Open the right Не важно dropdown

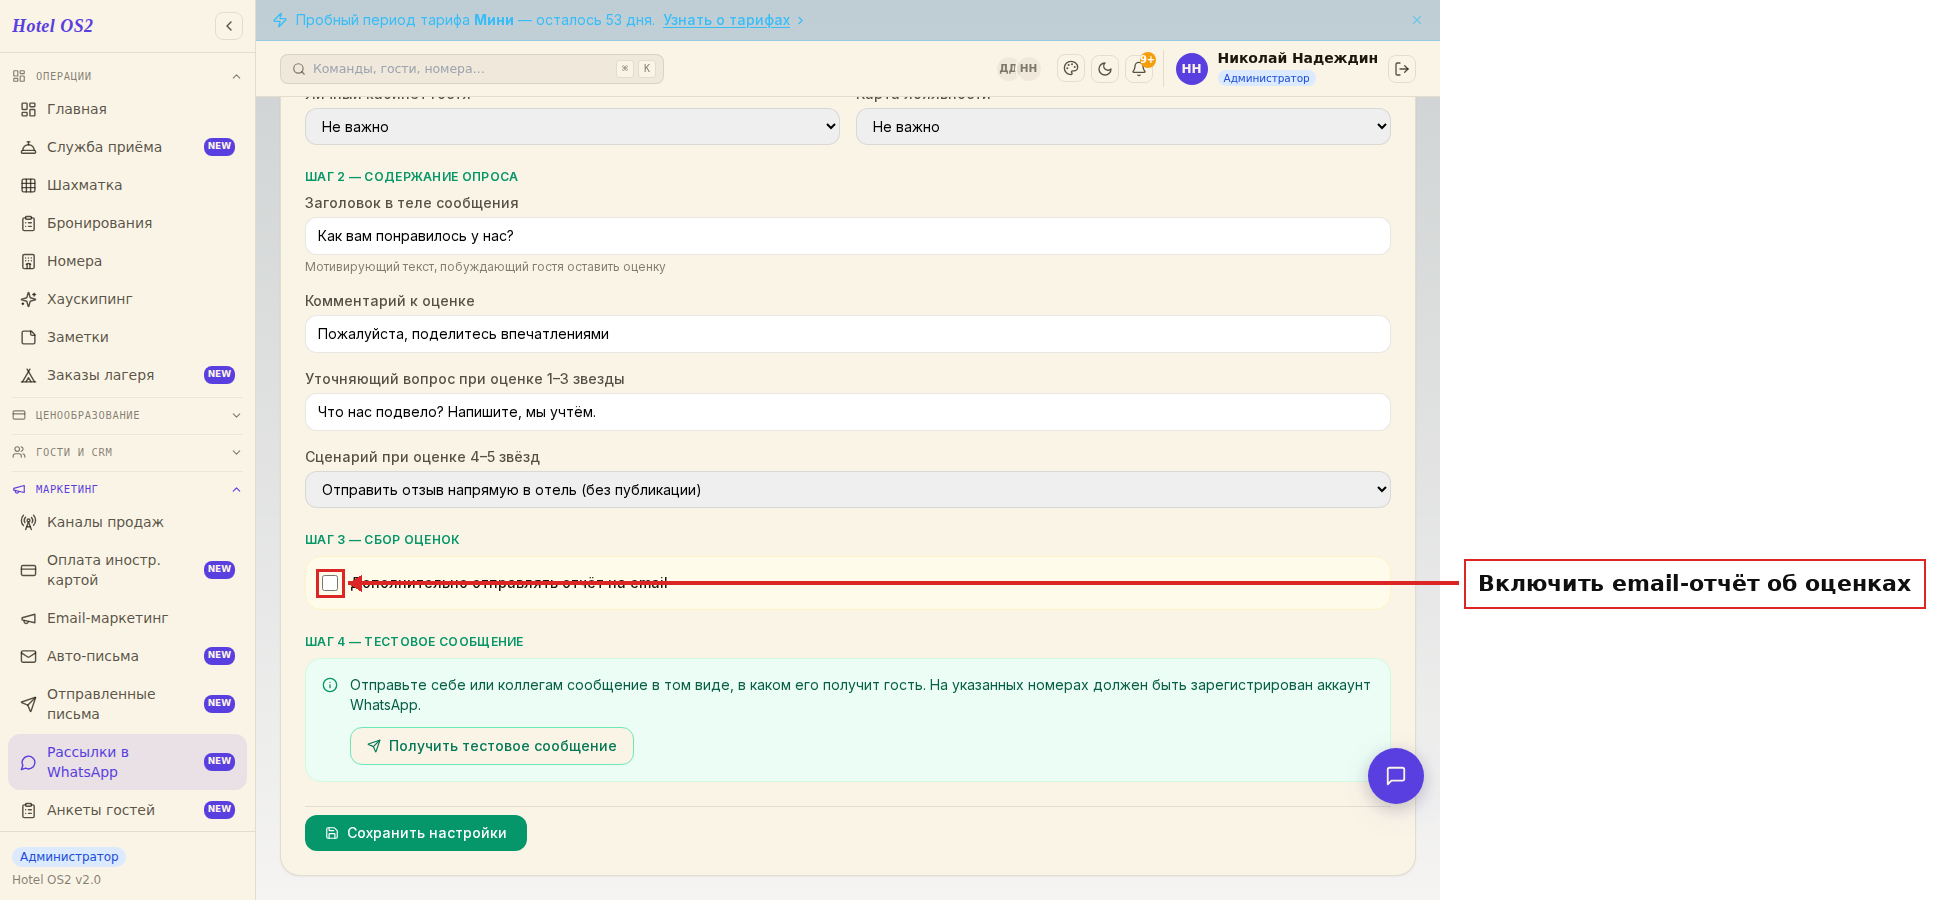point(1123,127)
